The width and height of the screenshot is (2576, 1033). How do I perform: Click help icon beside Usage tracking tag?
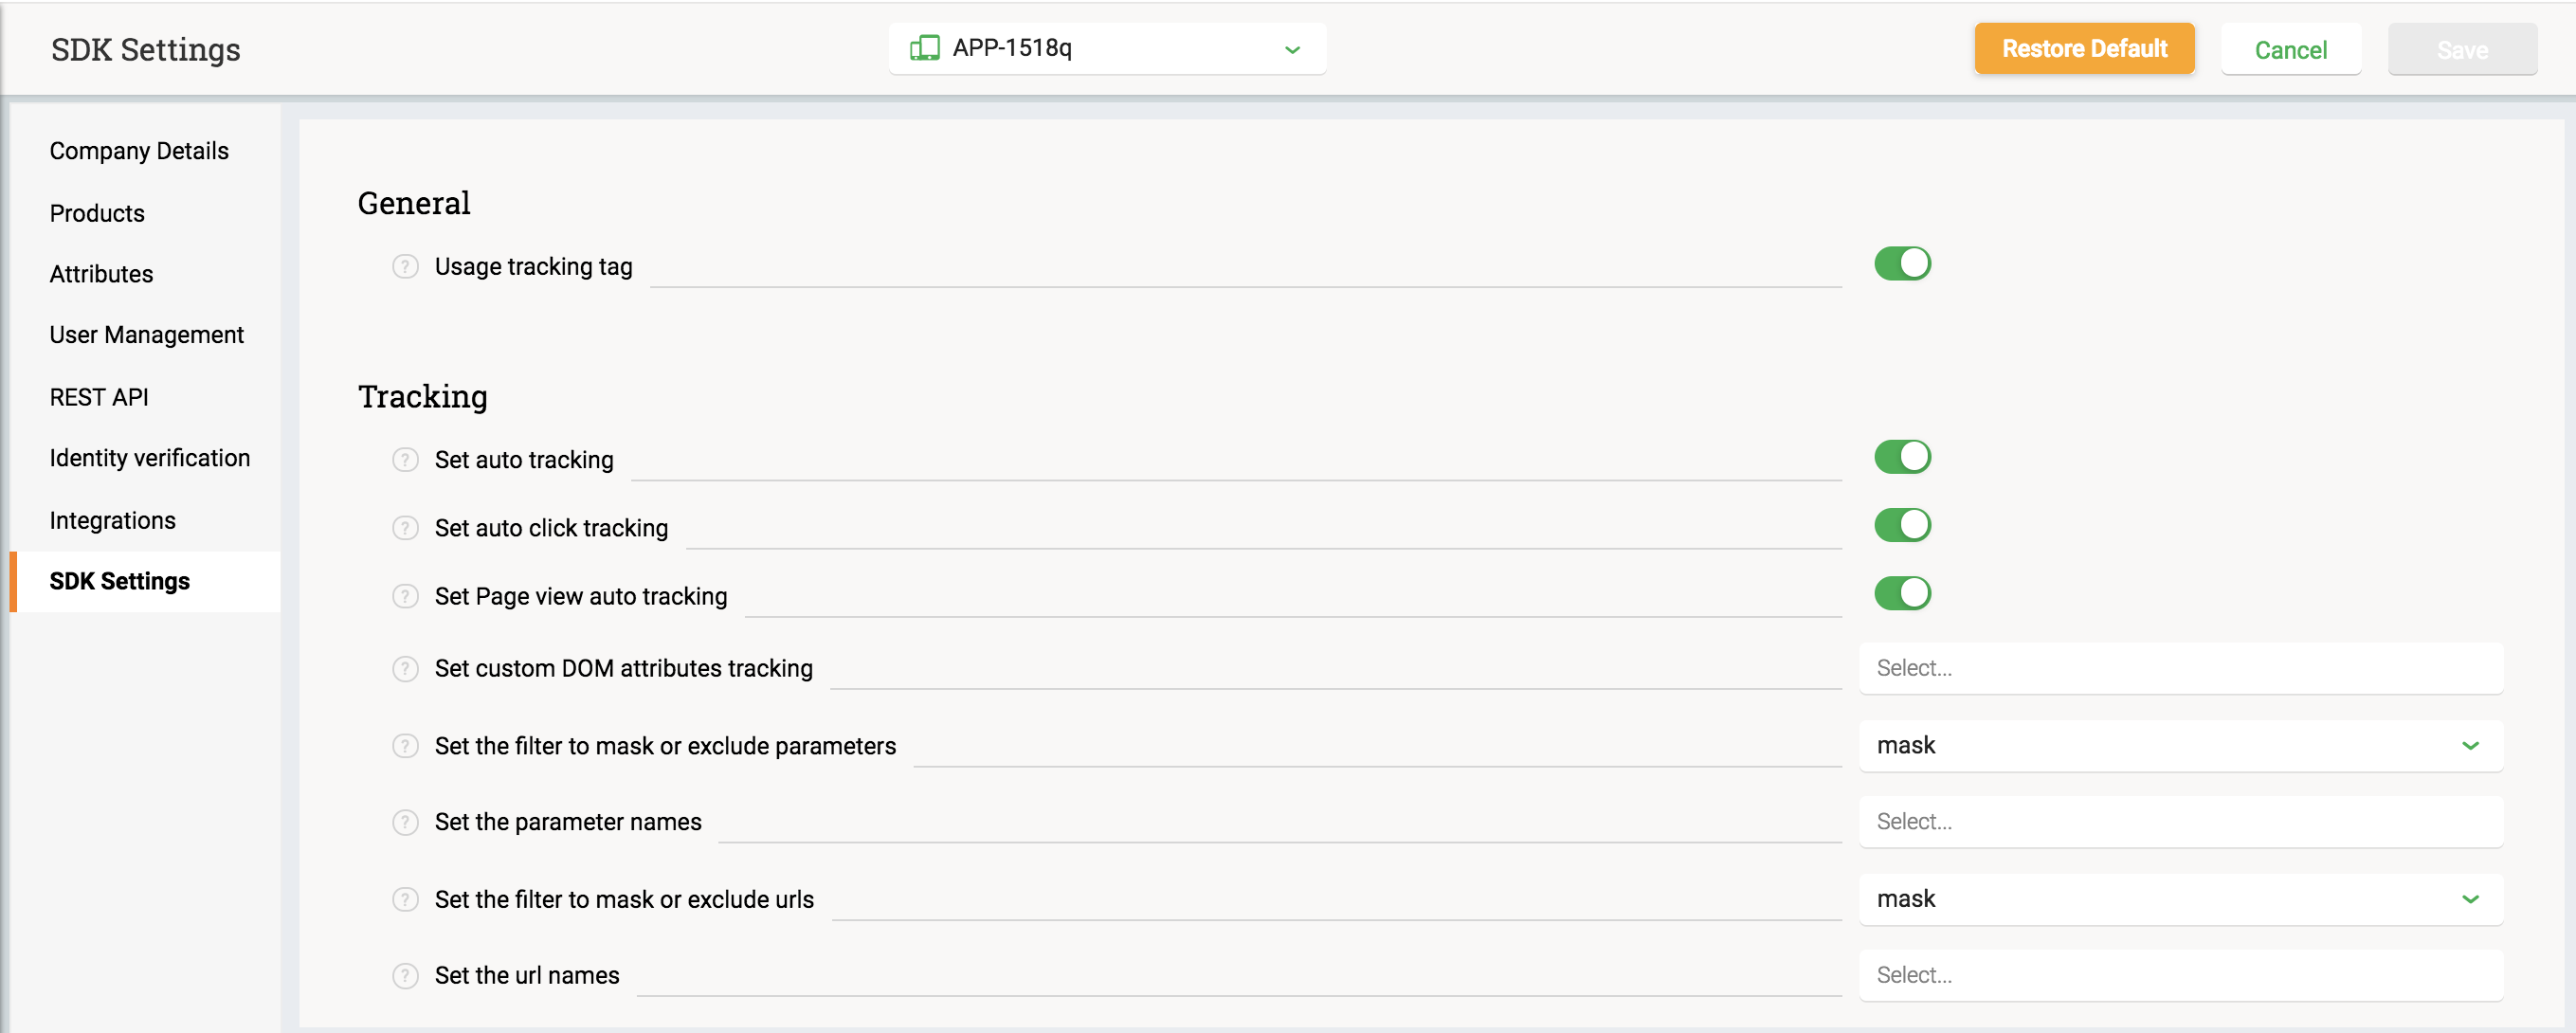click(405, 267)
